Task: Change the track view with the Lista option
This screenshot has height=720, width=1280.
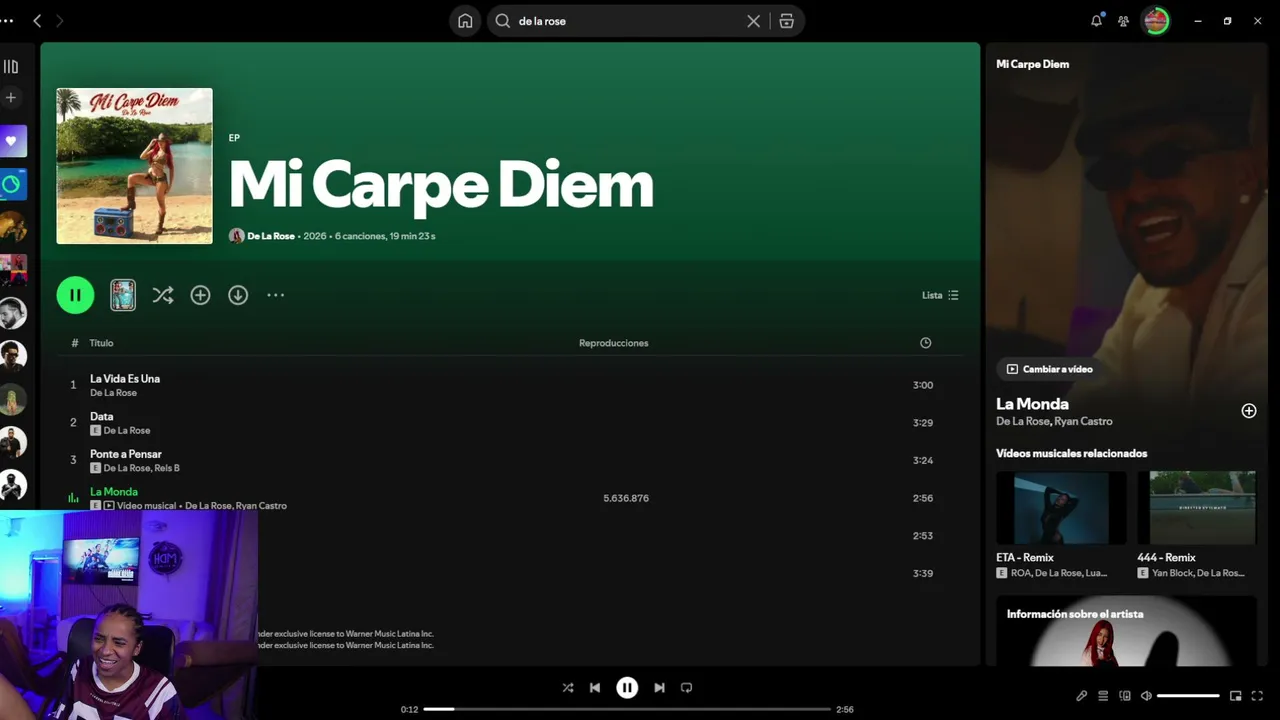Action: point(940,295)
